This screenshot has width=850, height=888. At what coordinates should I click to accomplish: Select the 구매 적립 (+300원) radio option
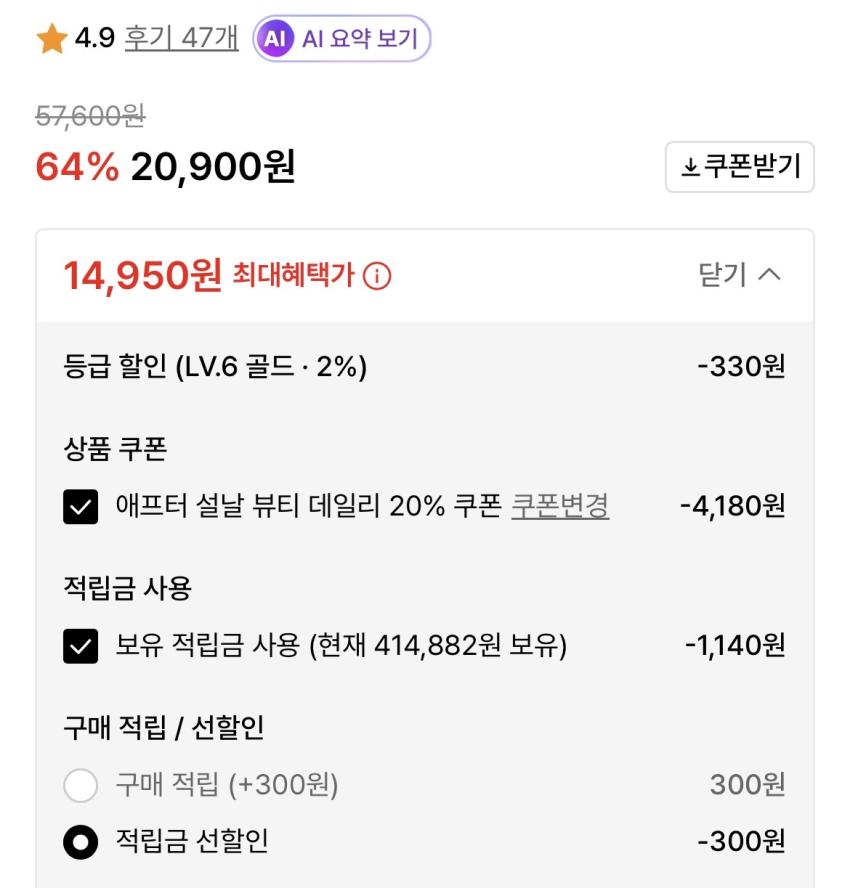[x=81, y=786]
